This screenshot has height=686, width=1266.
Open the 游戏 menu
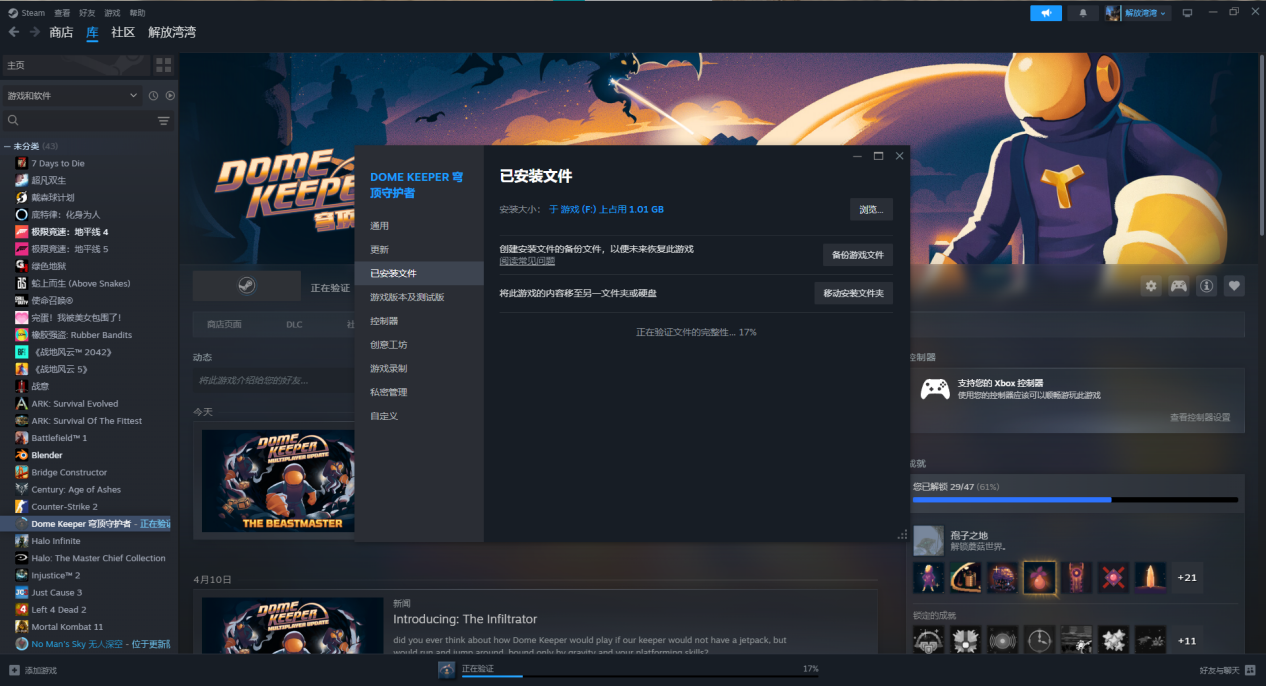point(112,13)
